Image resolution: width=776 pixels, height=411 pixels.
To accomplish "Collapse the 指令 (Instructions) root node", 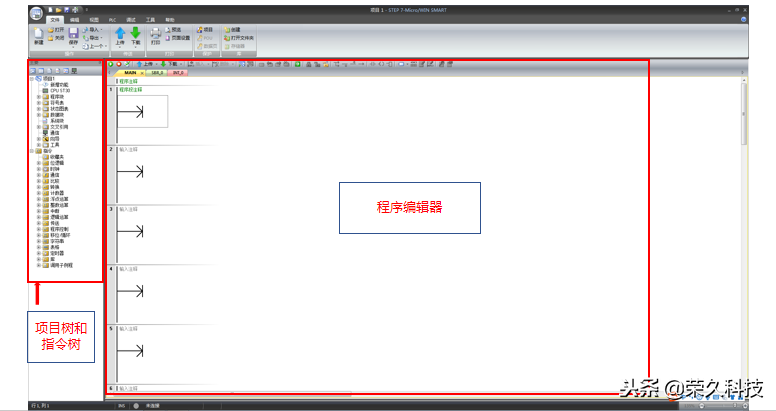I will (32, 151).
